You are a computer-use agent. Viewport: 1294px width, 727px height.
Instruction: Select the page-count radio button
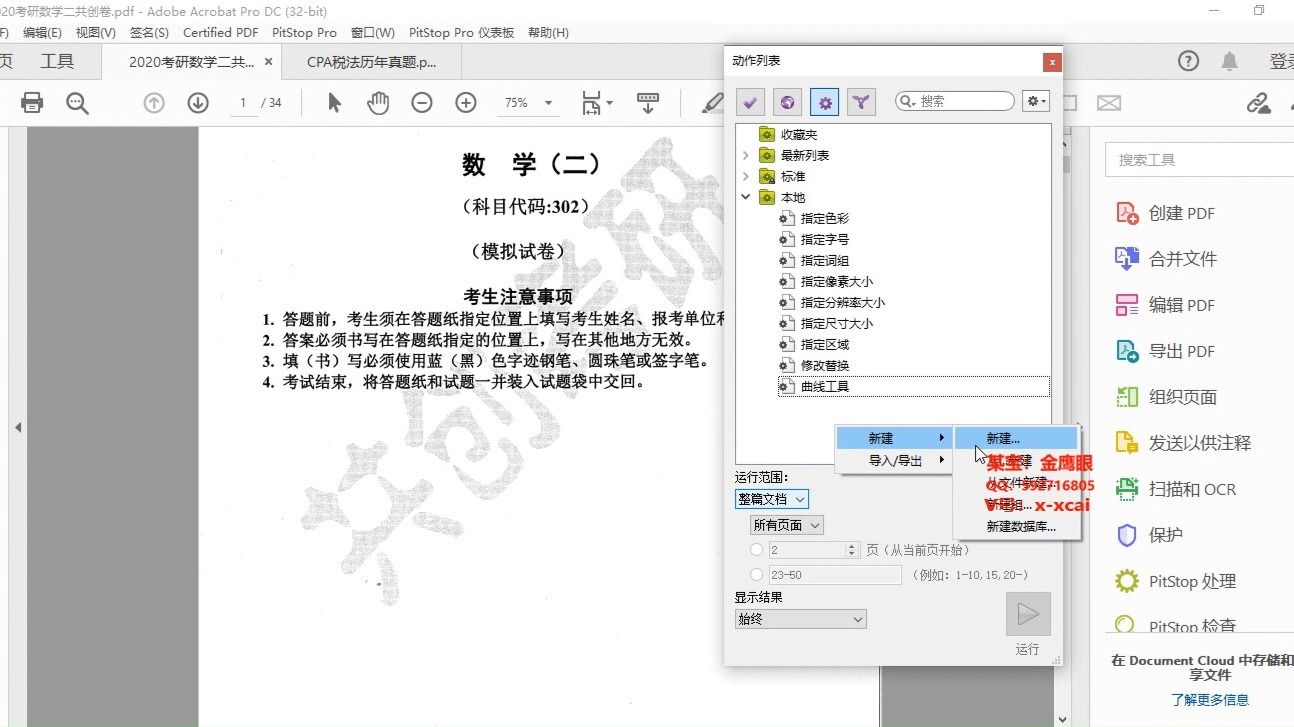756,548
